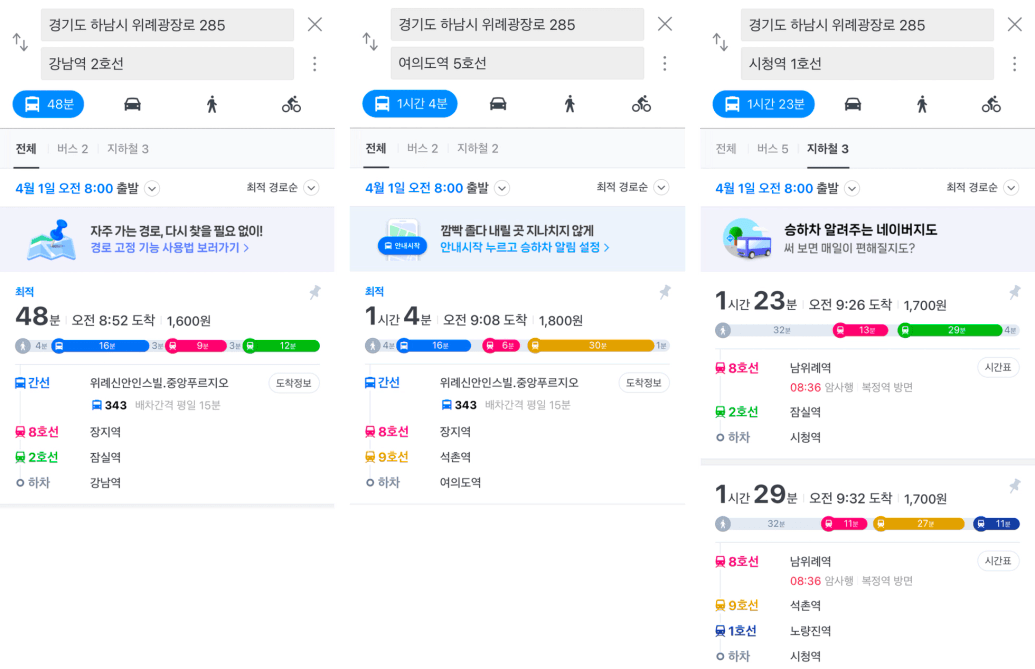Select green Line 2 segment of the 48분 route bar

[x=282, y=346]
